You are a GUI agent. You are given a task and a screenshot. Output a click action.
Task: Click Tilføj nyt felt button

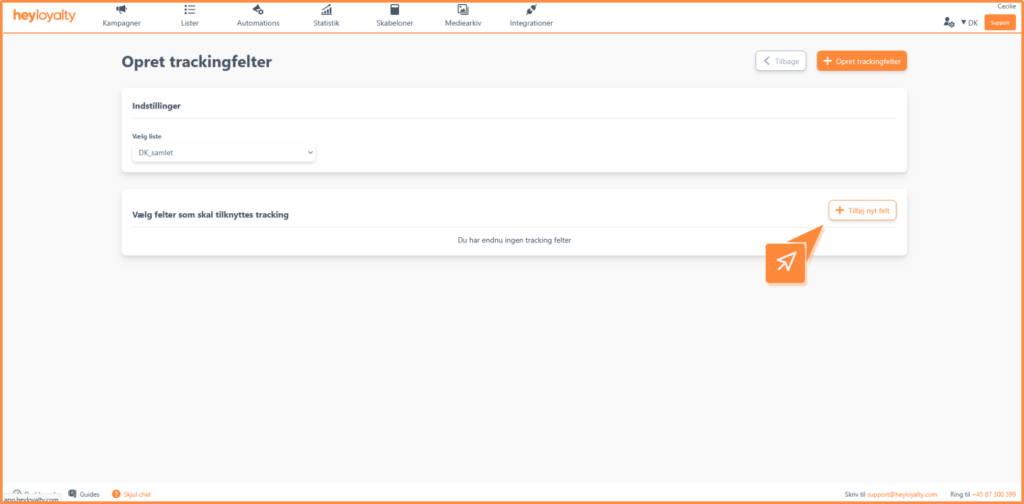pyautogui.click(x=862, y=210)
